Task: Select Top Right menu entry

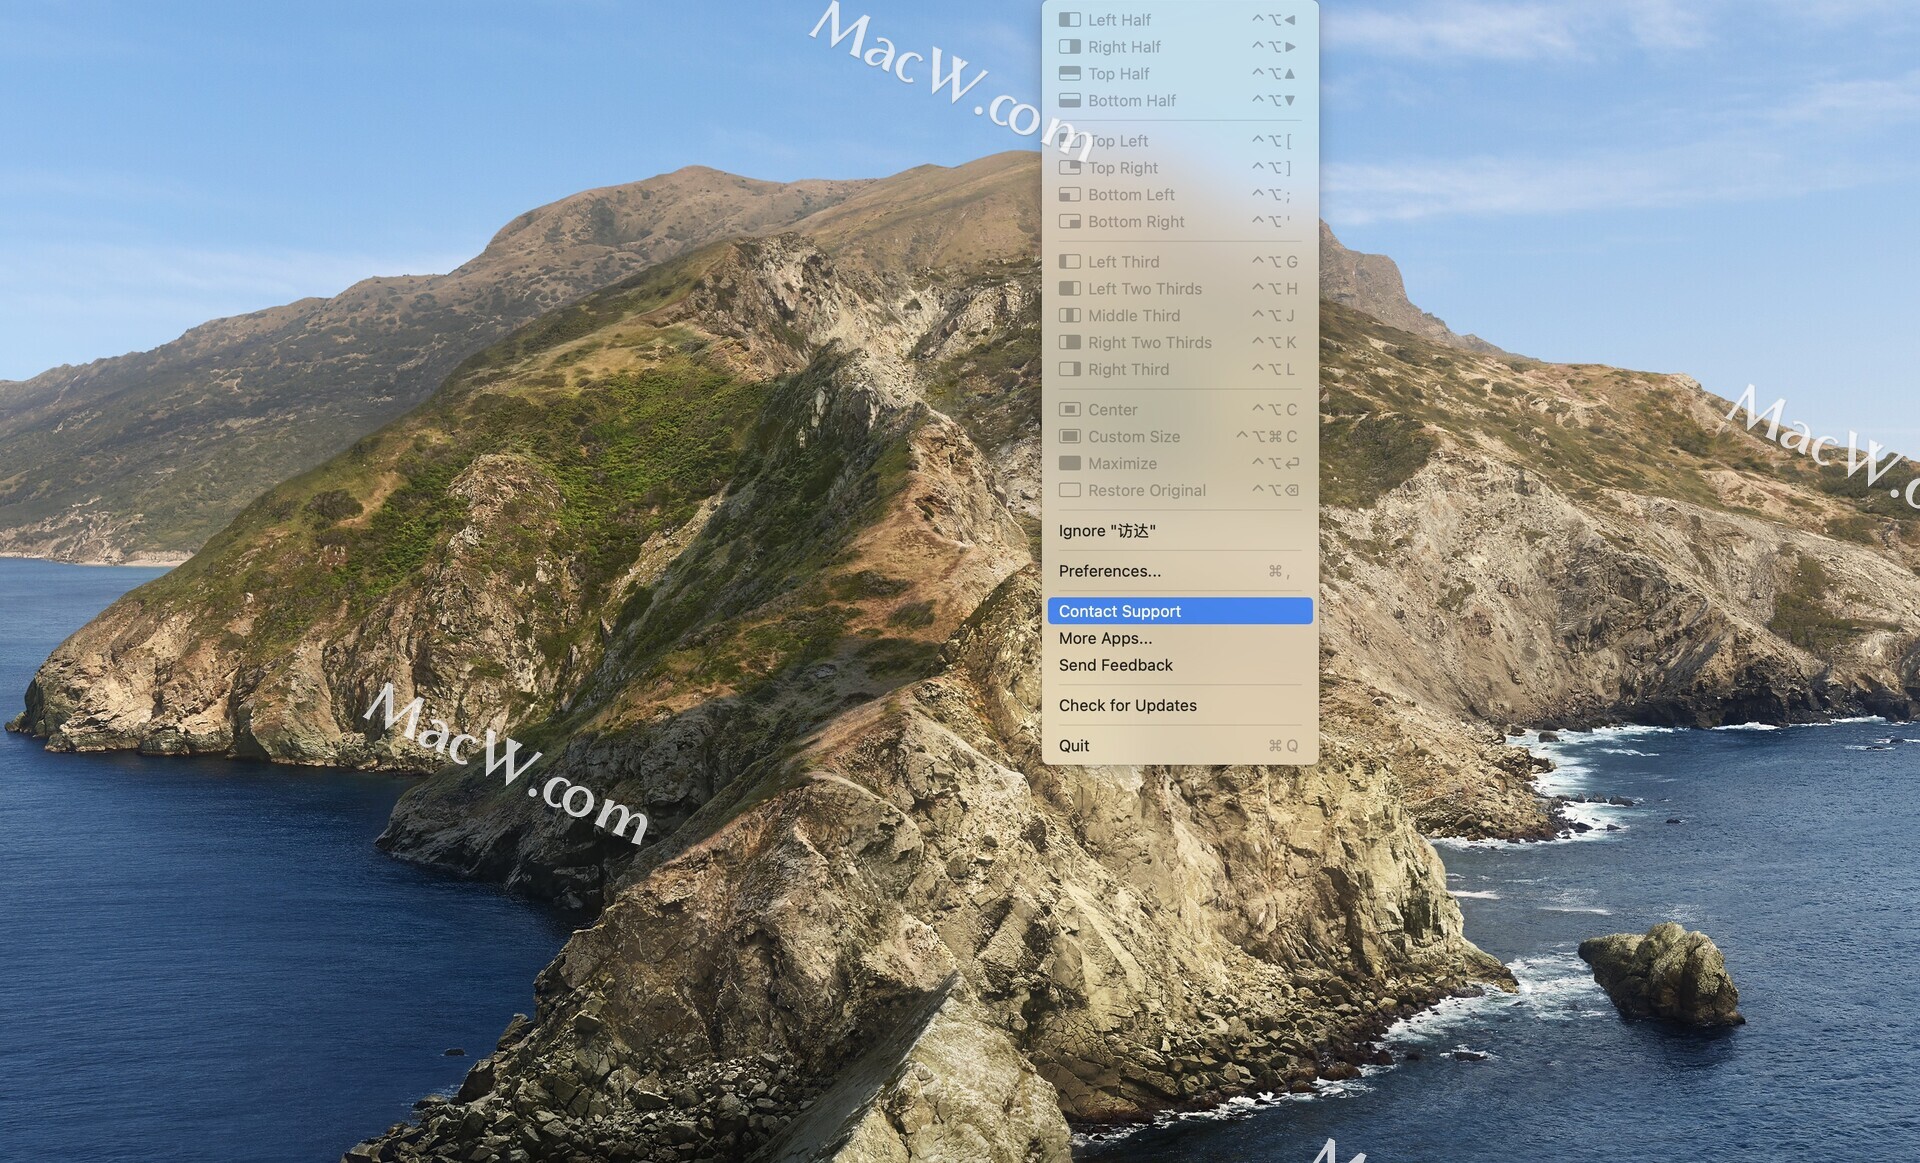Action: tap(1123, 168)
